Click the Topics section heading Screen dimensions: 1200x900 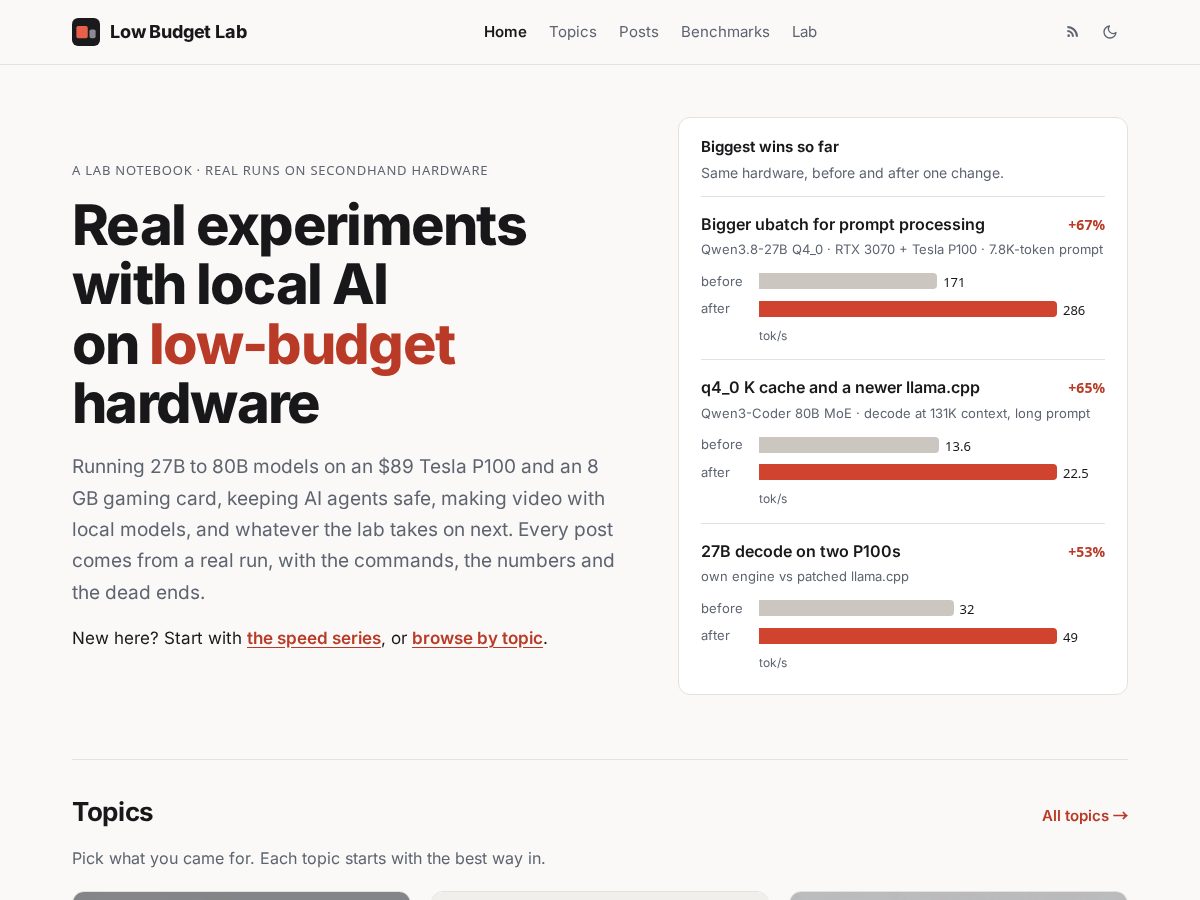[113, 812]
